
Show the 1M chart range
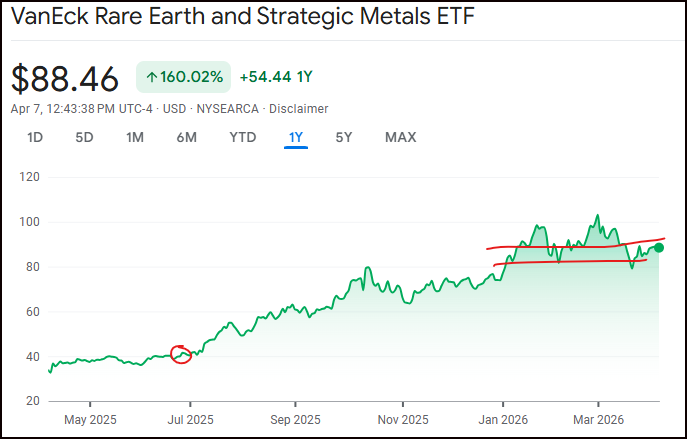[x=135, y=137]
